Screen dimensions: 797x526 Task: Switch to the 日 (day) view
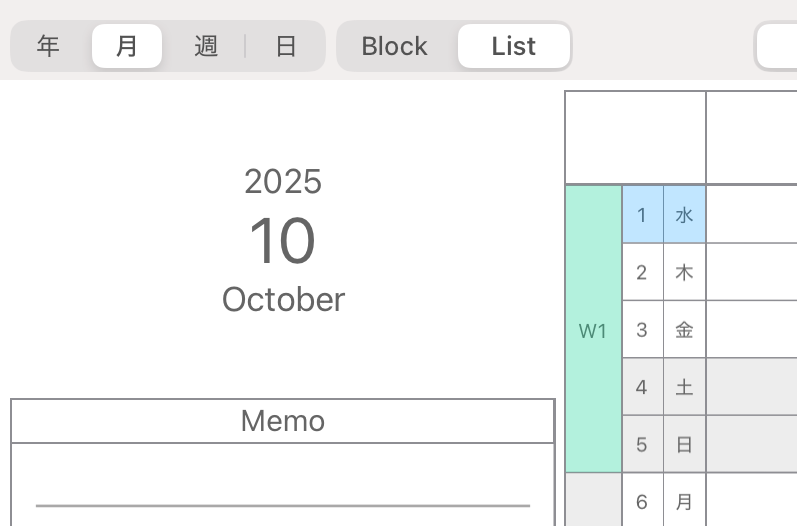(286, 46)
